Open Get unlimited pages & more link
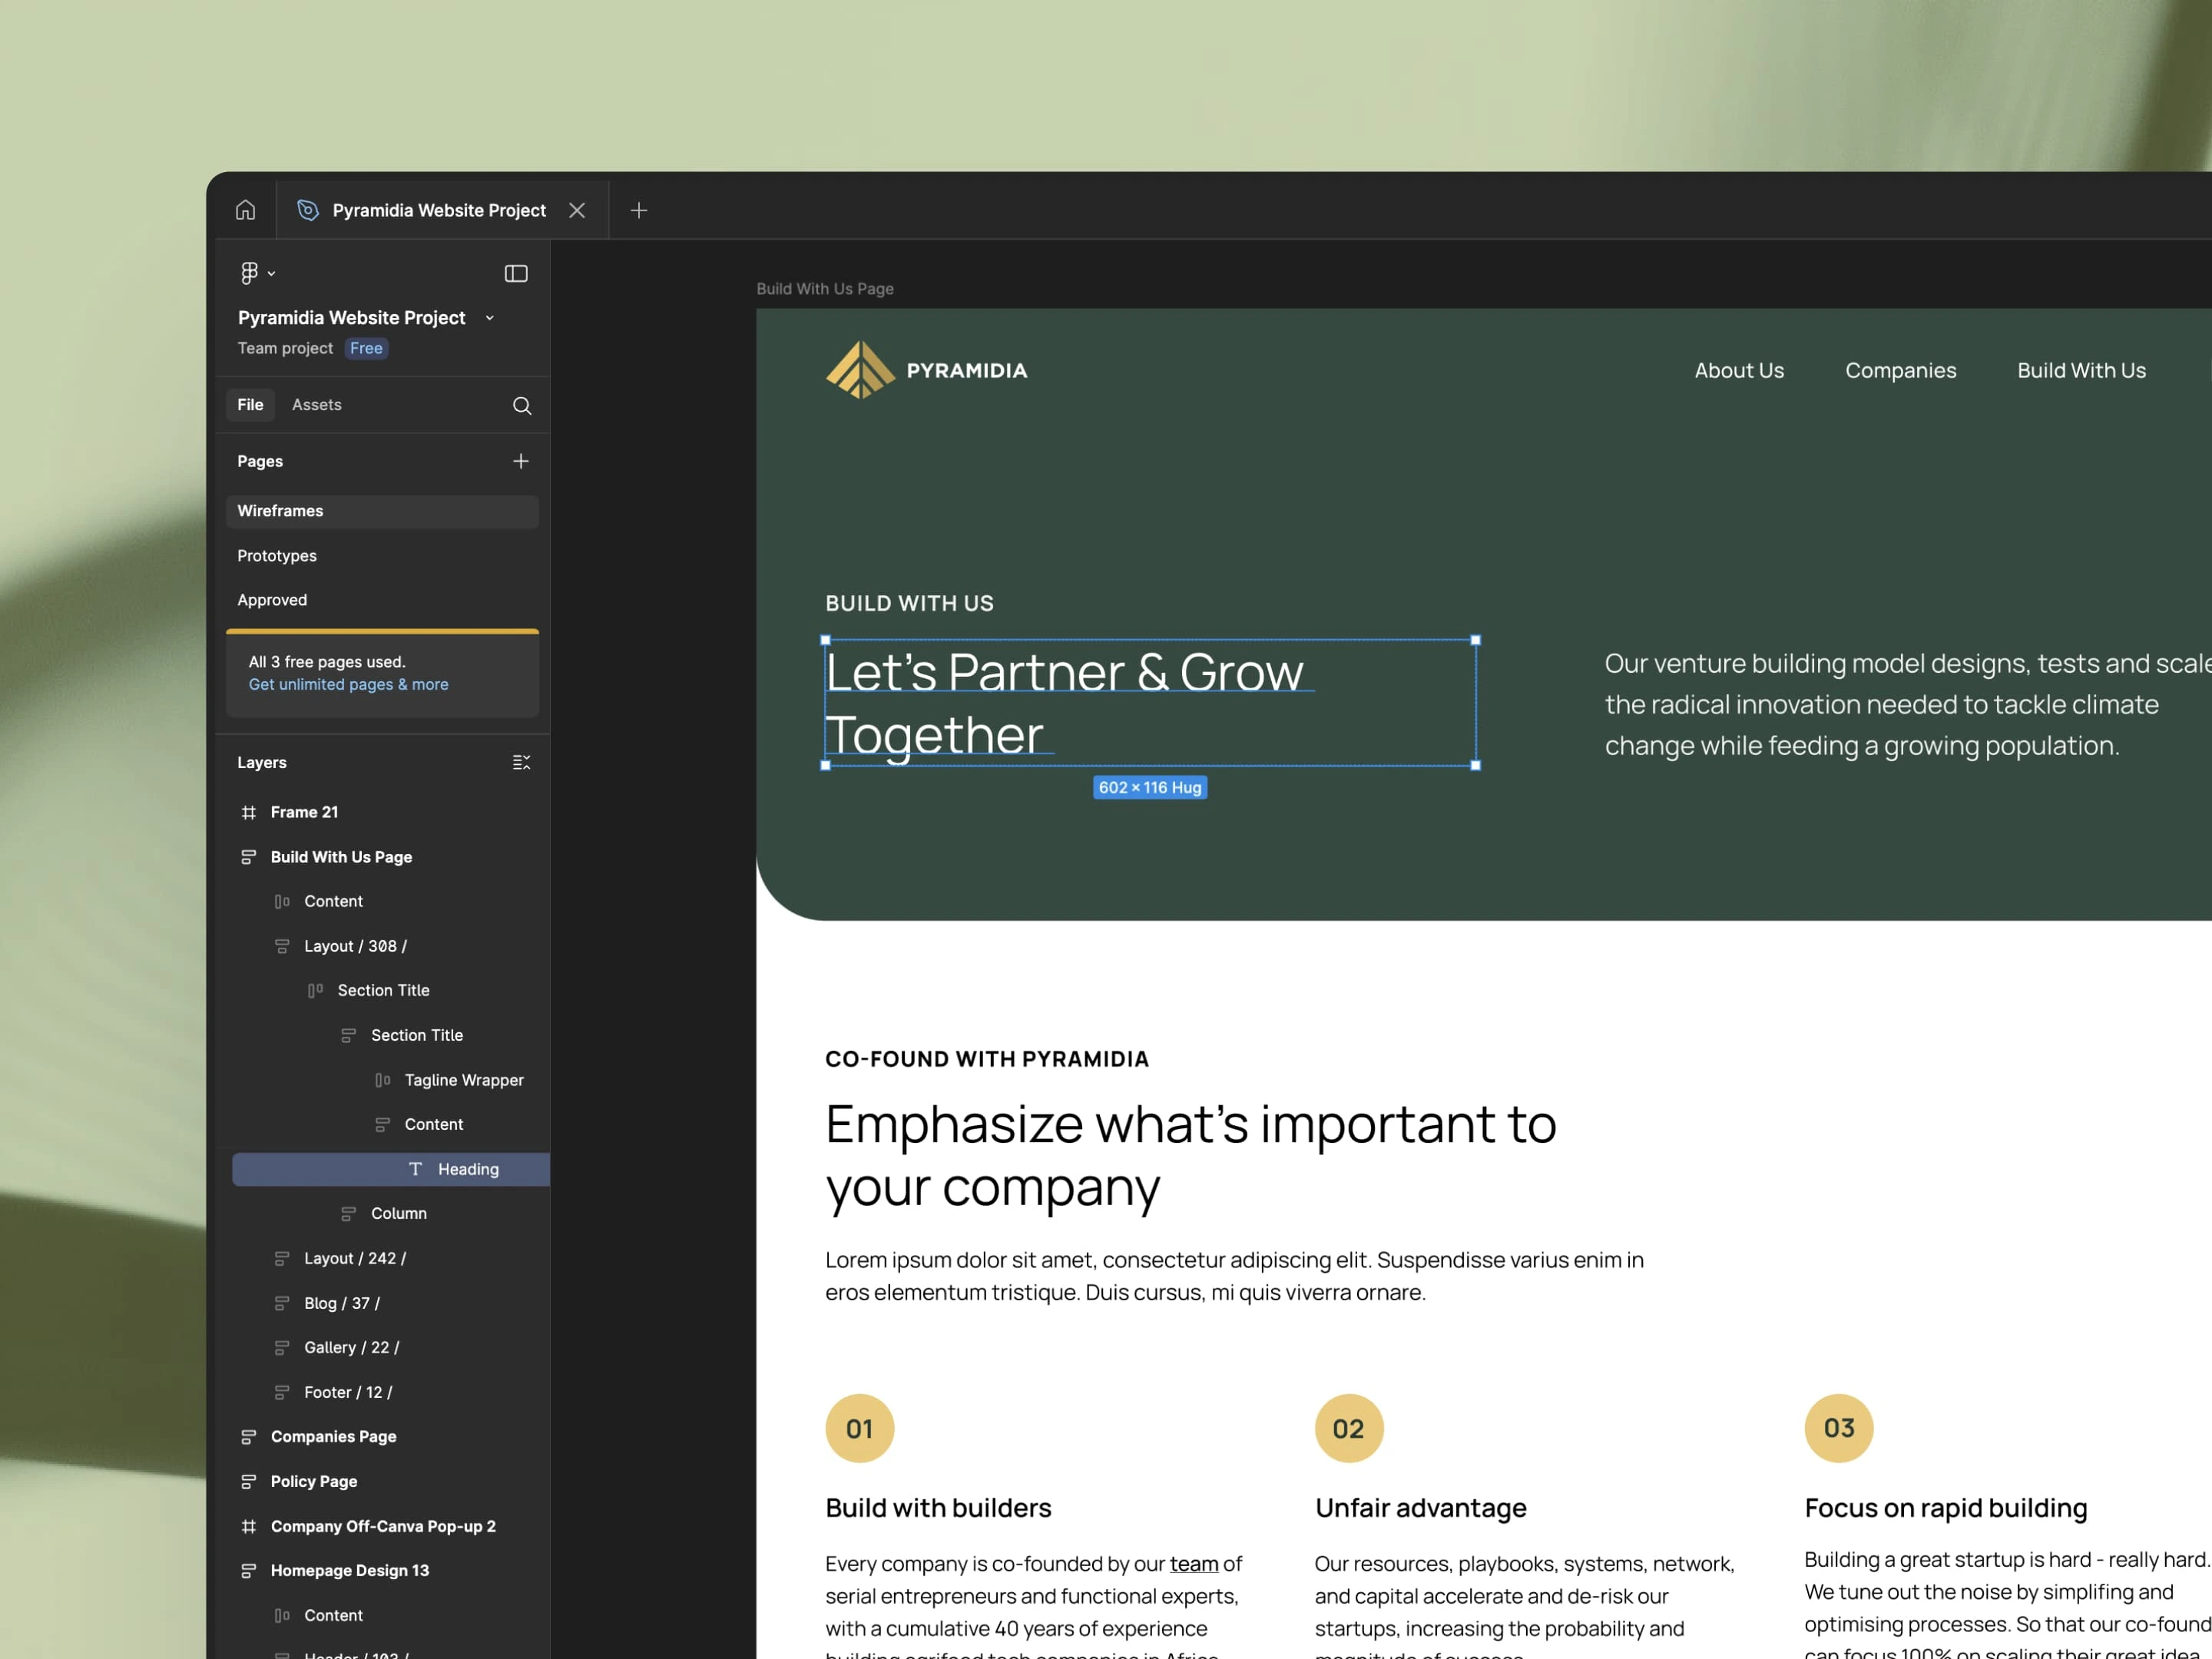Image resolution: width=2212 pixels, height=1659 pixels. click(x=348, y=684)
